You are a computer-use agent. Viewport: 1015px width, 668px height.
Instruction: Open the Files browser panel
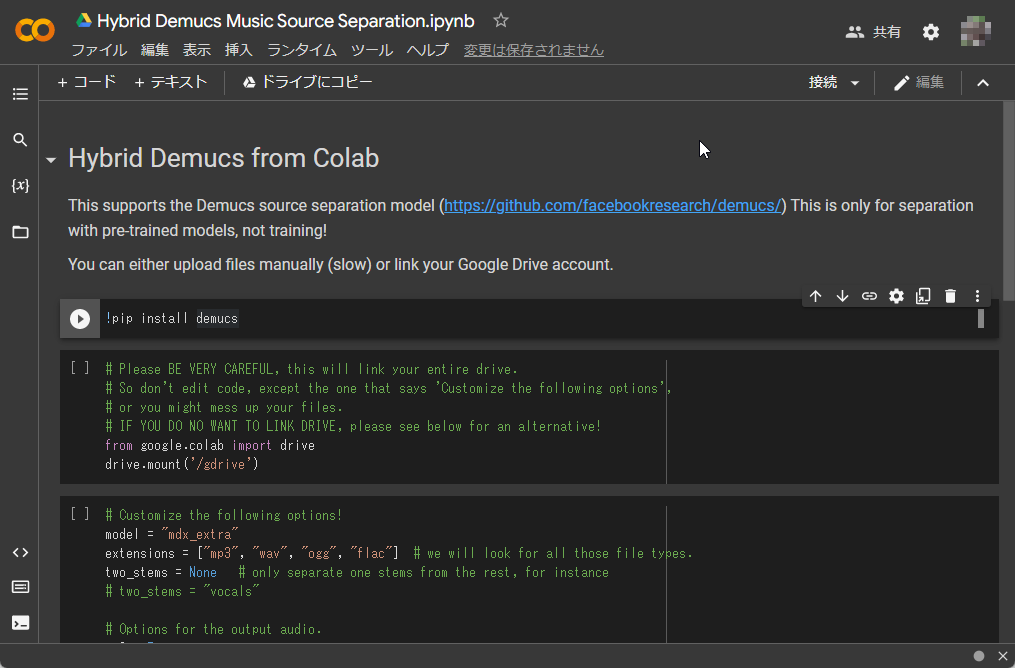20,232
